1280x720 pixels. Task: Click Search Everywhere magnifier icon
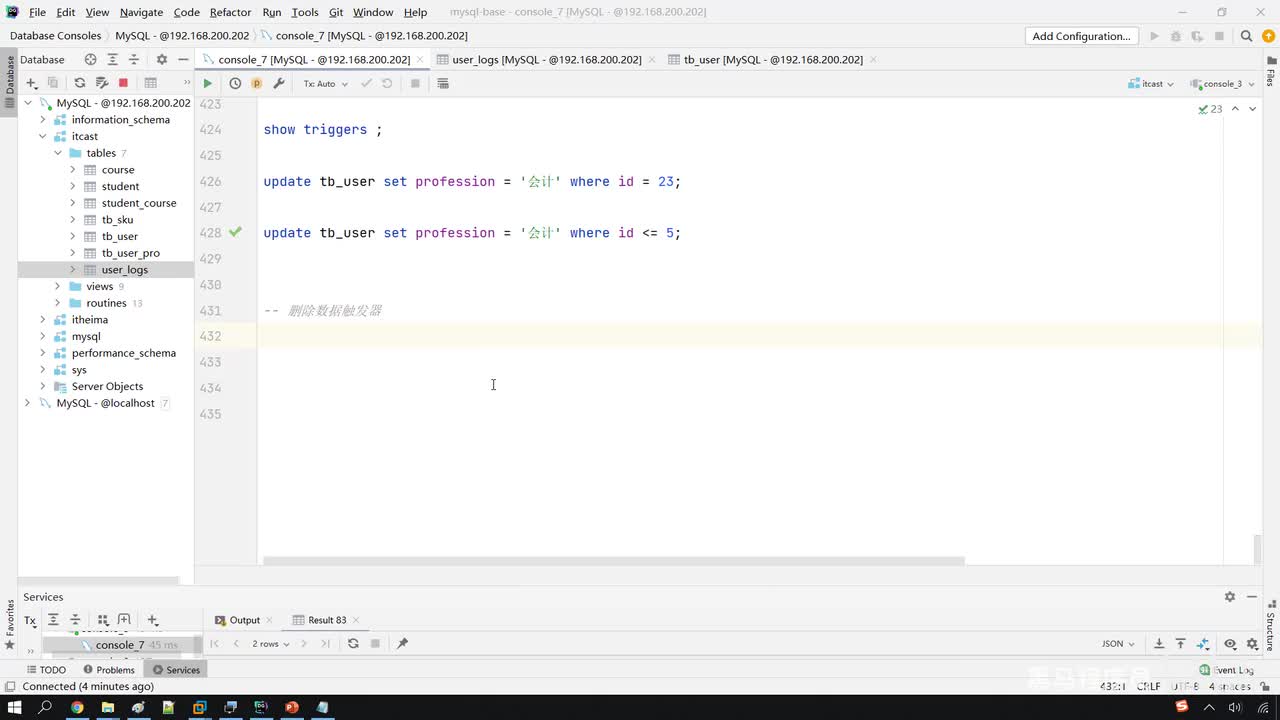pyautogui.click(x=1246, y=36)
